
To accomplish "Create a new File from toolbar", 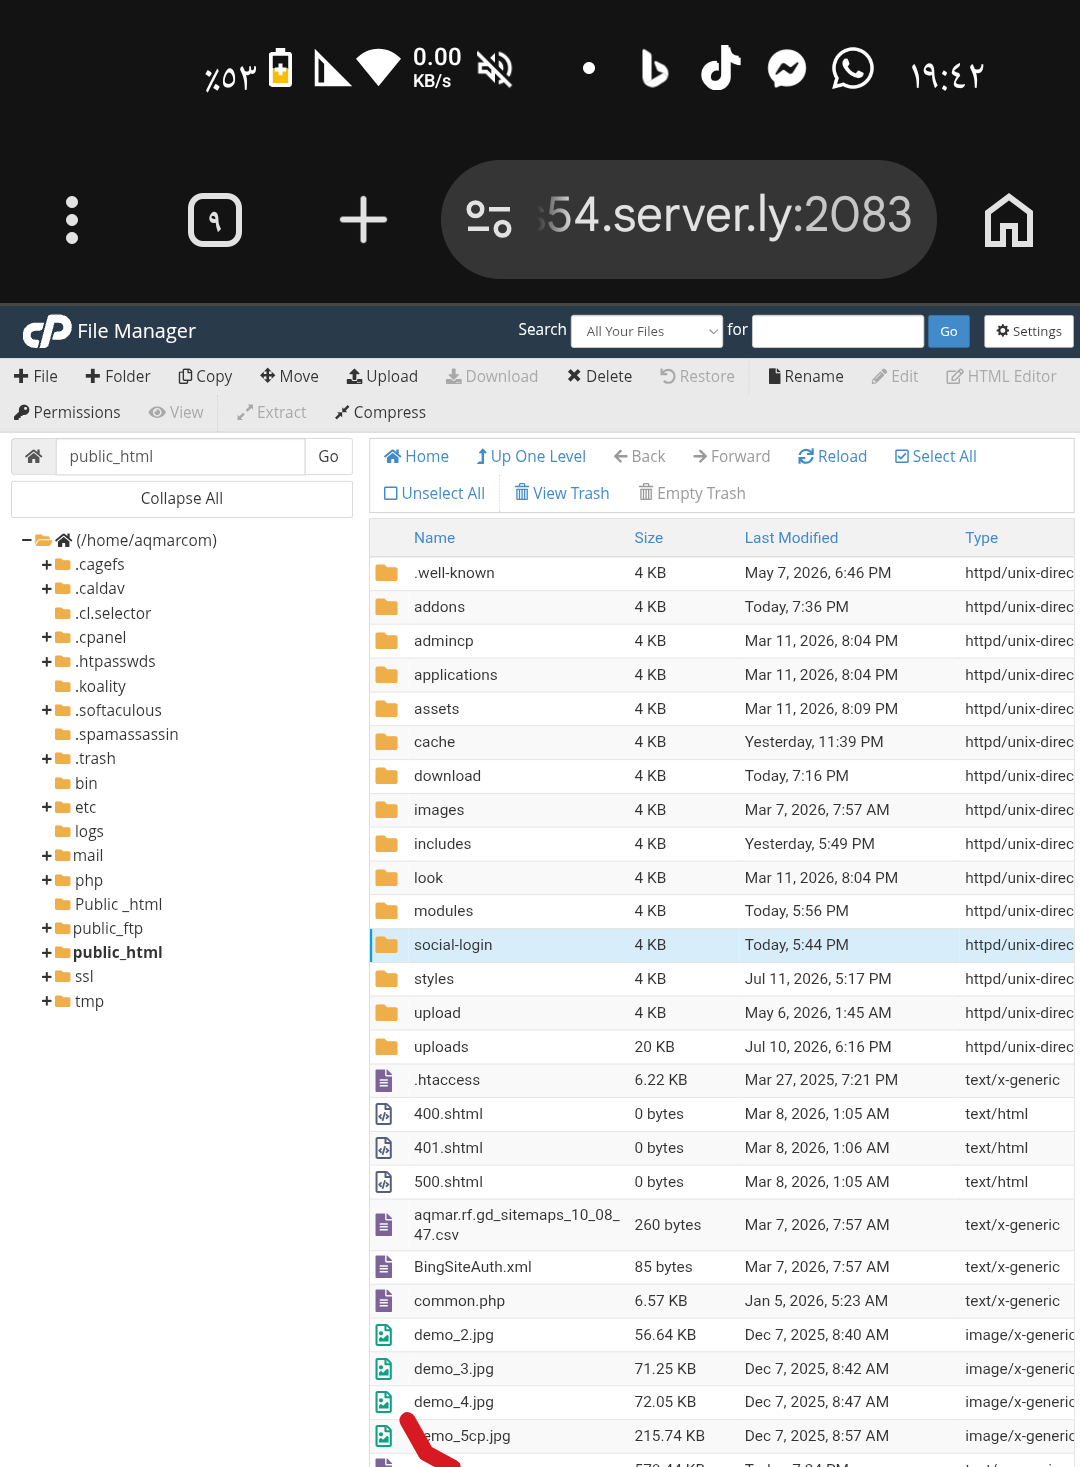I will tap(36, 376).
